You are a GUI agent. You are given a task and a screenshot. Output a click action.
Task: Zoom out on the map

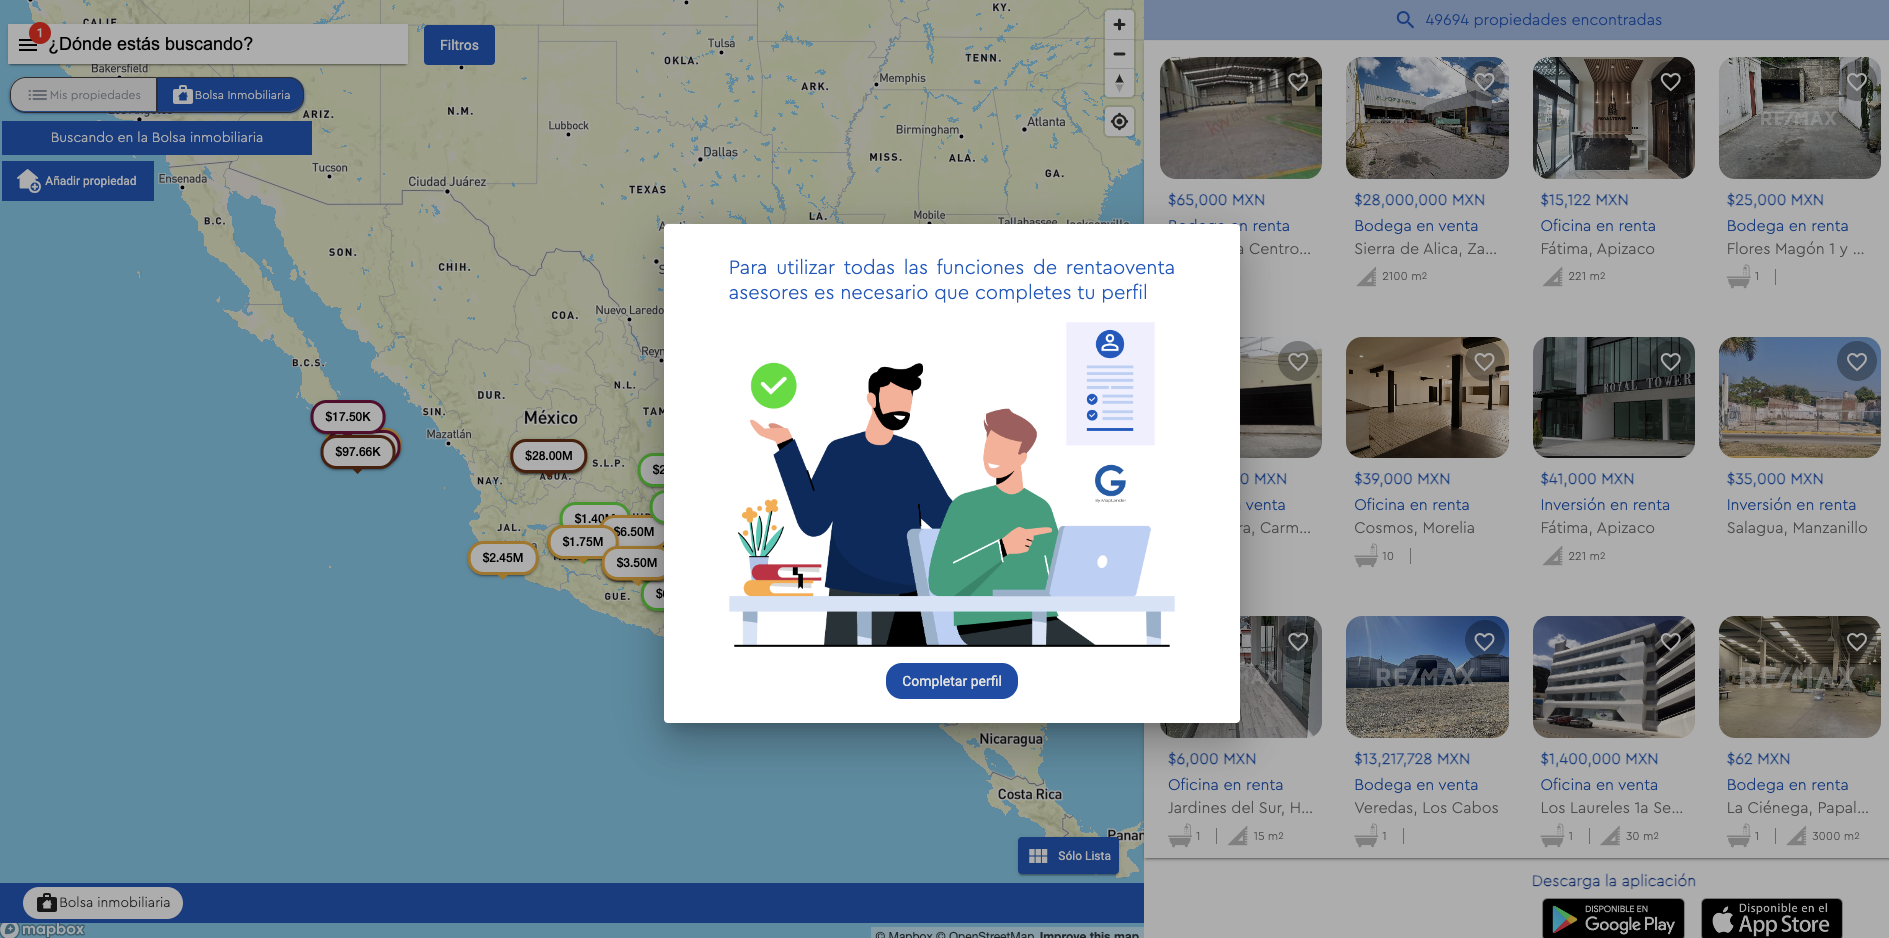[1119, 54]
